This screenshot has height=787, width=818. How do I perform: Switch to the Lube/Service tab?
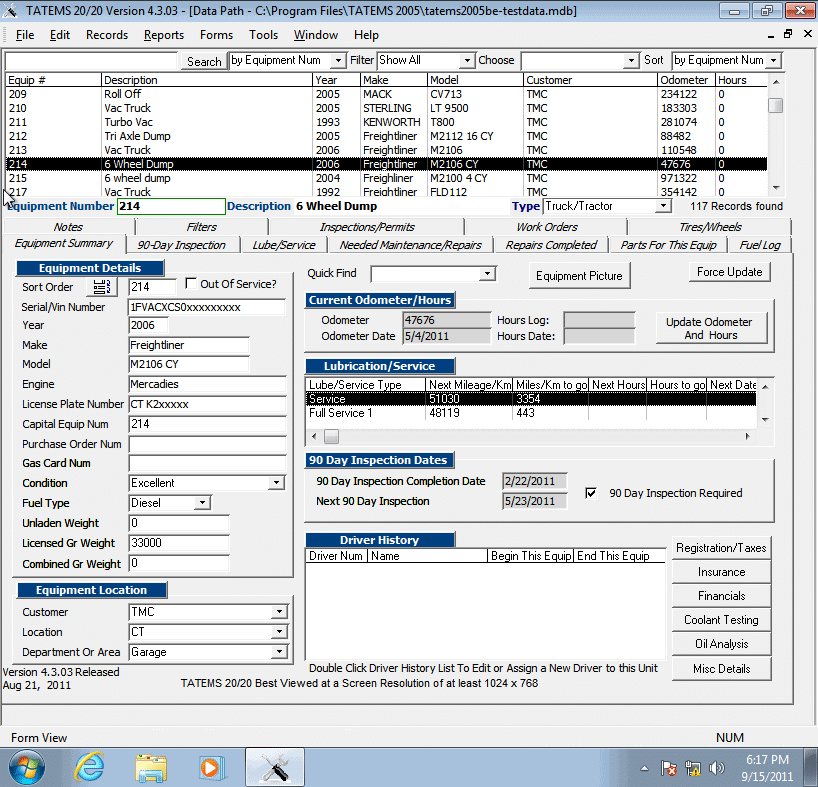284,245
